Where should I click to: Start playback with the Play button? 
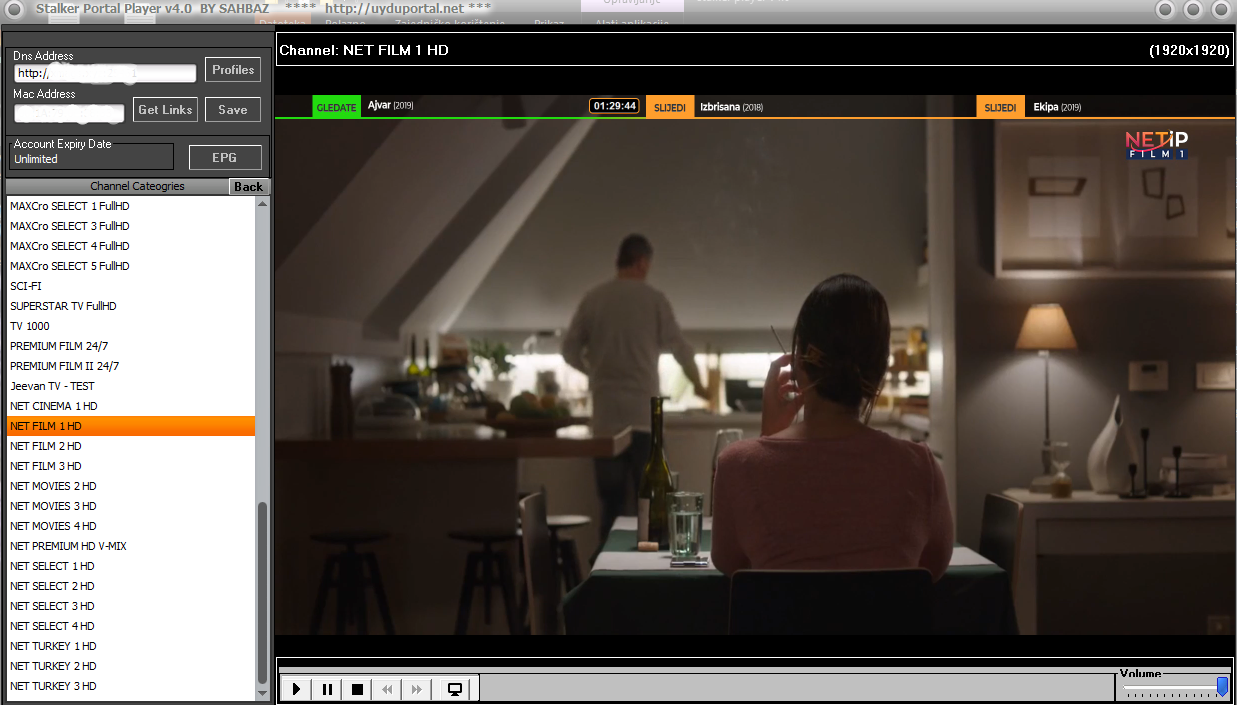pyautogui.click(x=296, y=689)
